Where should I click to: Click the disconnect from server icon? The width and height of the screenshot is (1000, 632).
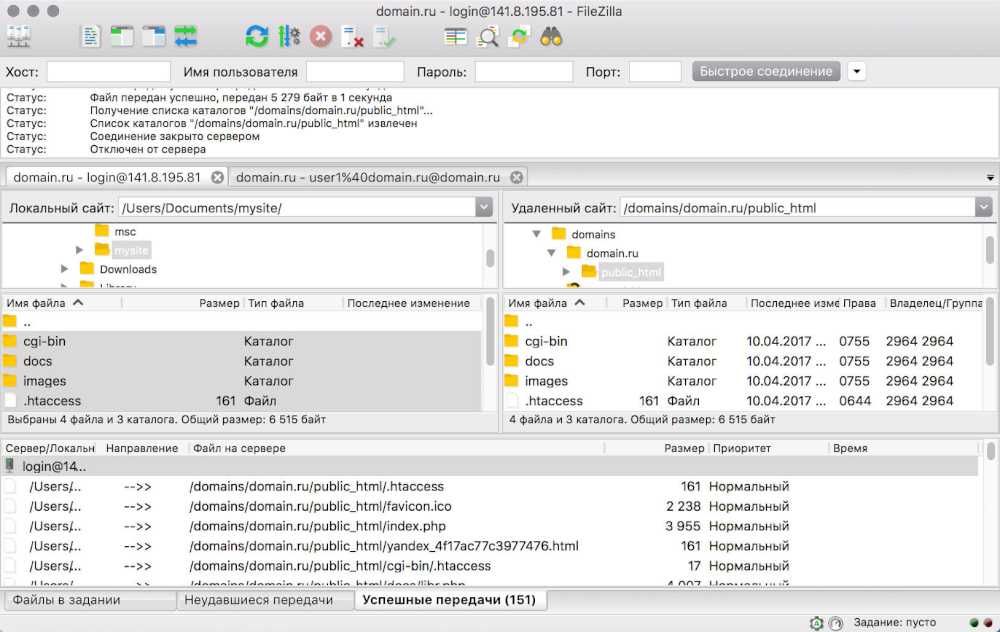(x=352, y=37)
